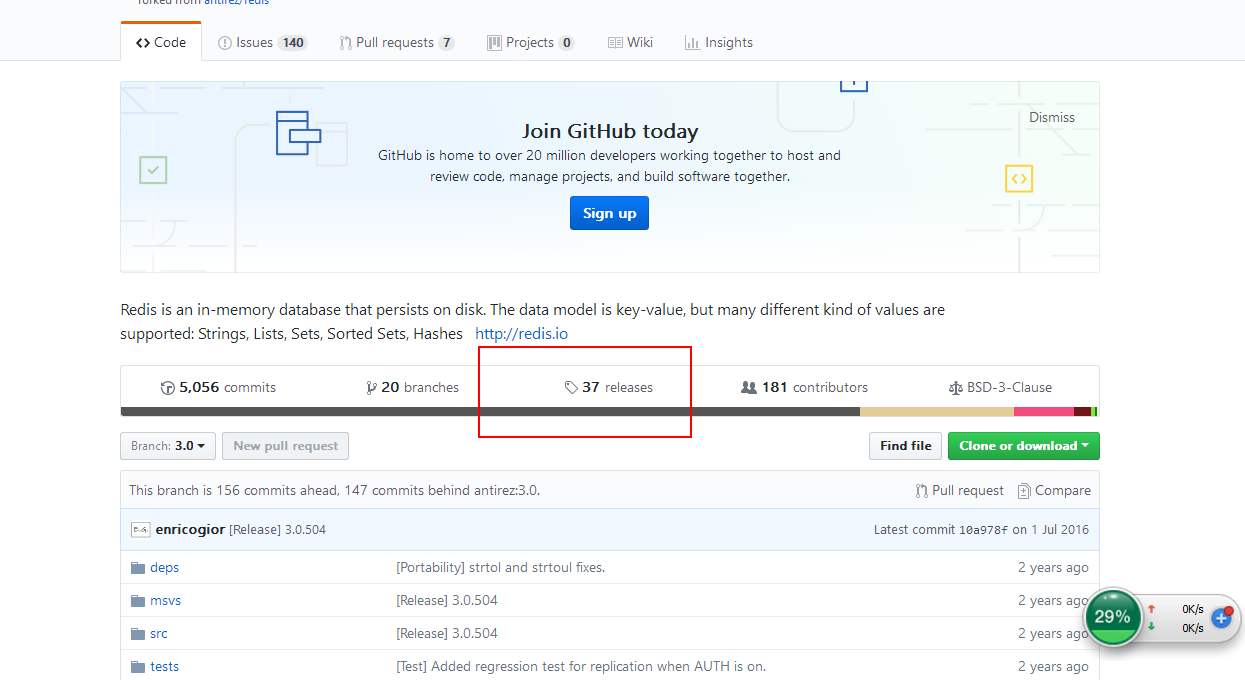The height and width of the screenshot is (680, 1245).
Task: Click the Wiki tab book icon
Action: [x=615, y=43]
